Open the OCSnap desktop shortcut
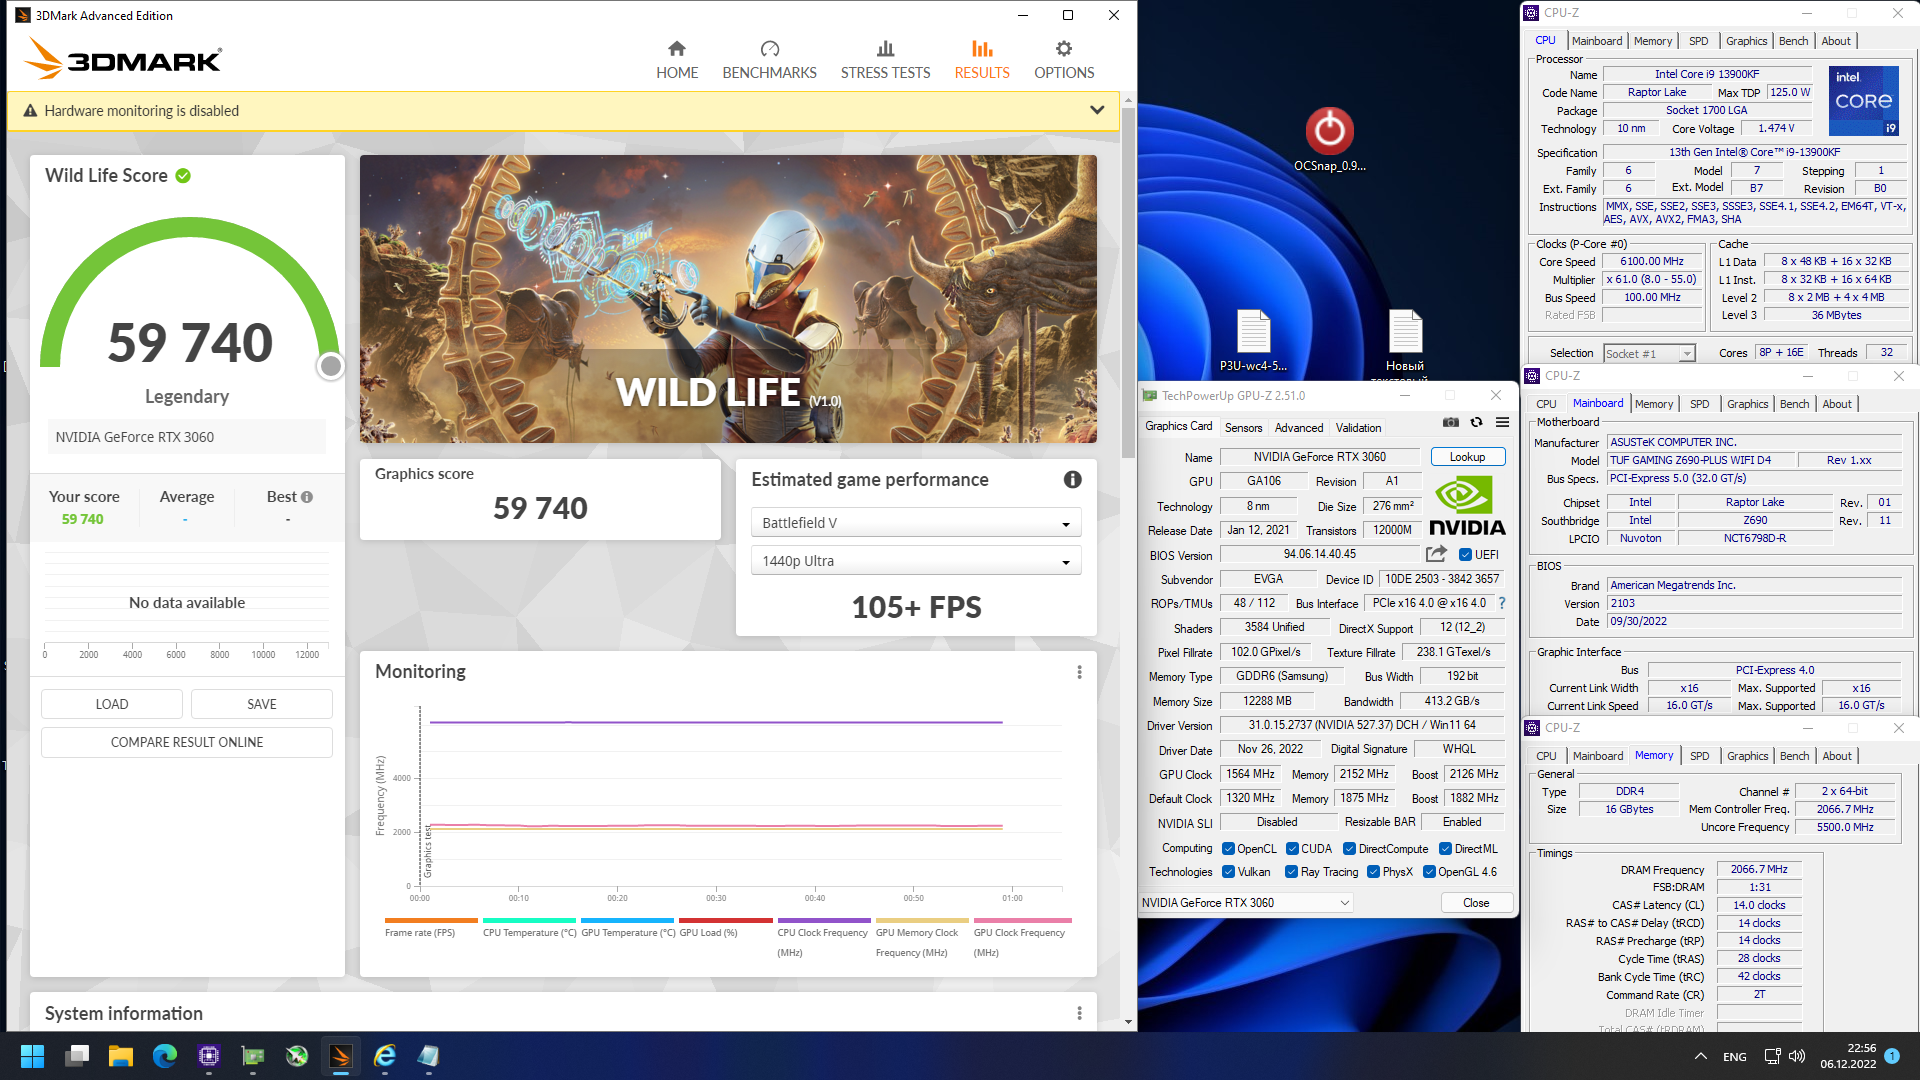1920x1080 pixels. [1329, 138]
